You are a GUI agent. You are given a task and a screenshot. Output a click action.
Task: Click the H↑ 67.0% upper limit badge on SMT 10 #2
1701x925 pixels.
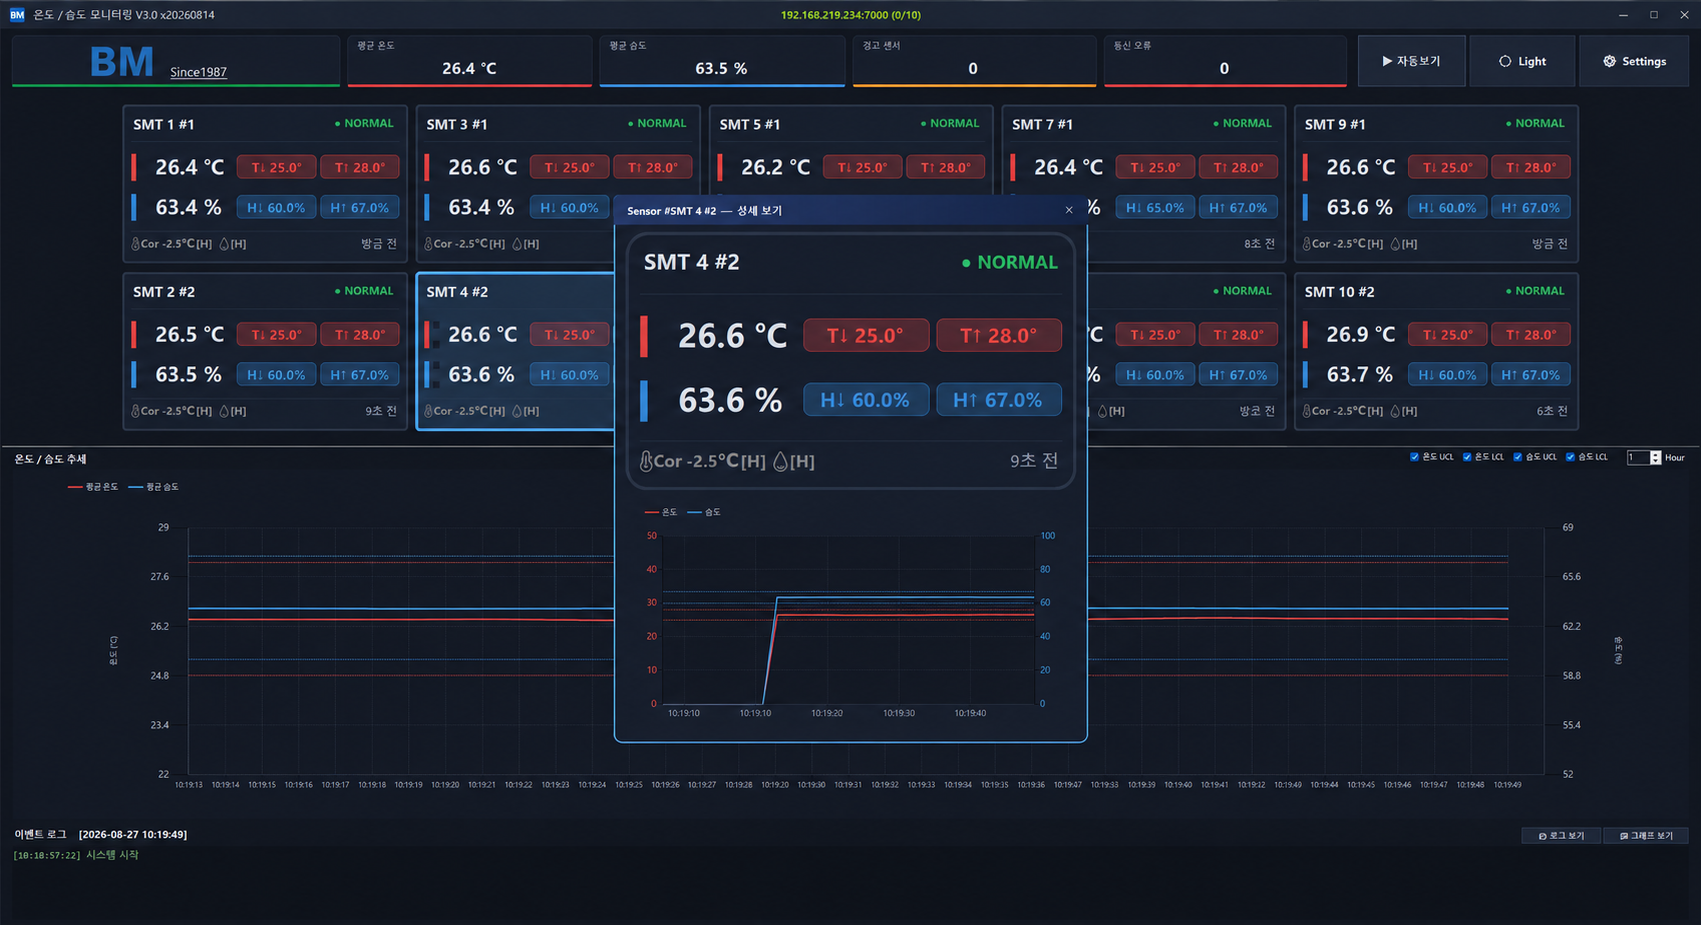coord(1530,375)
